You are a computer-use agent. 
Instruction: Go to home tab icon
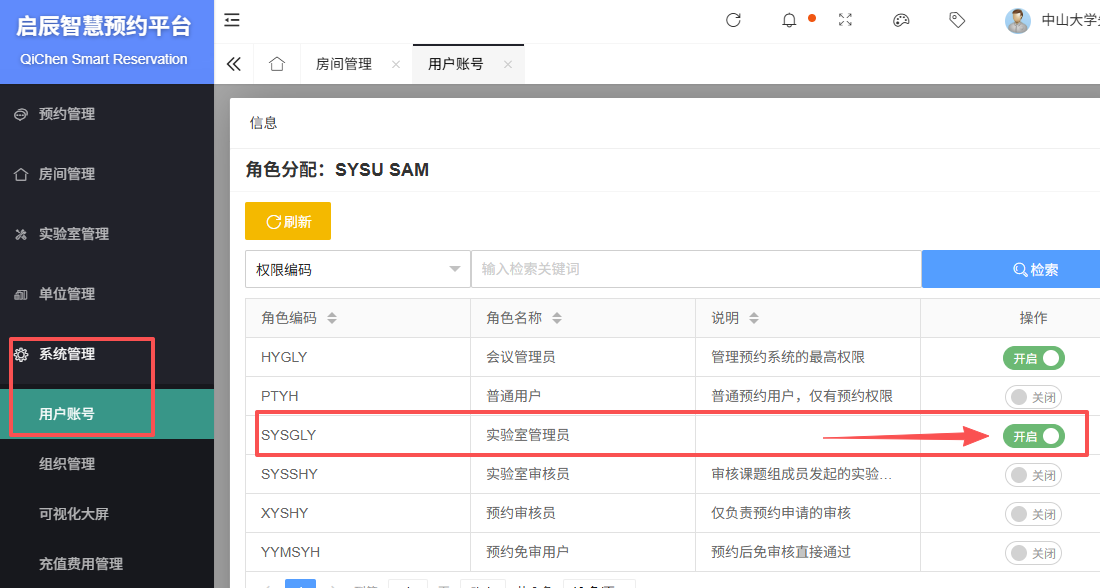point(277,64)
